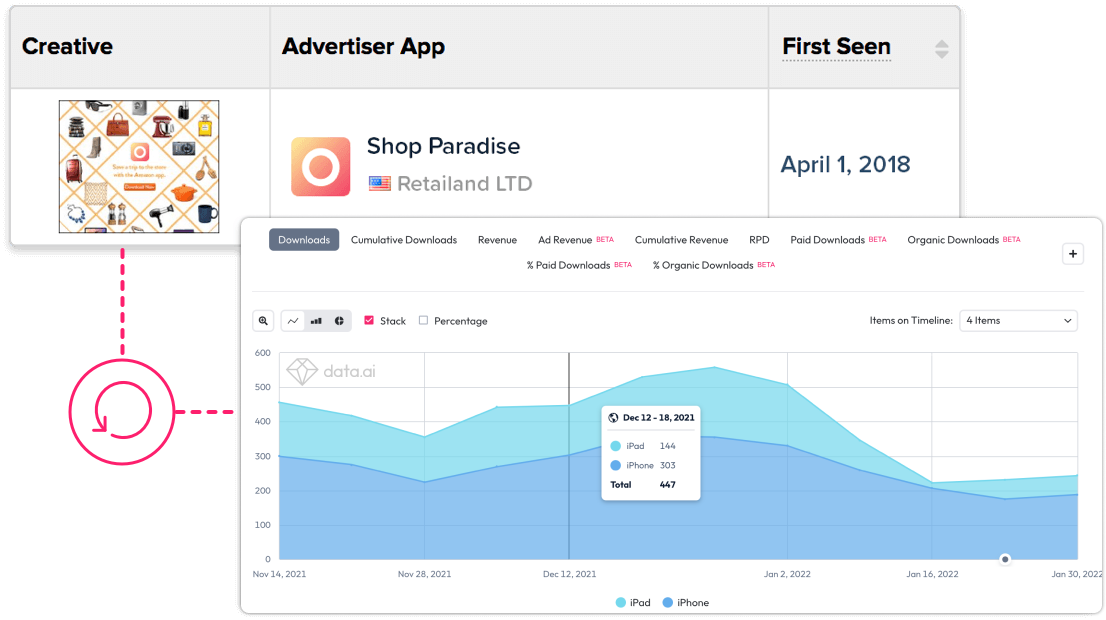Click the timeline marker dot below chart

click(x=1005, y=559)
